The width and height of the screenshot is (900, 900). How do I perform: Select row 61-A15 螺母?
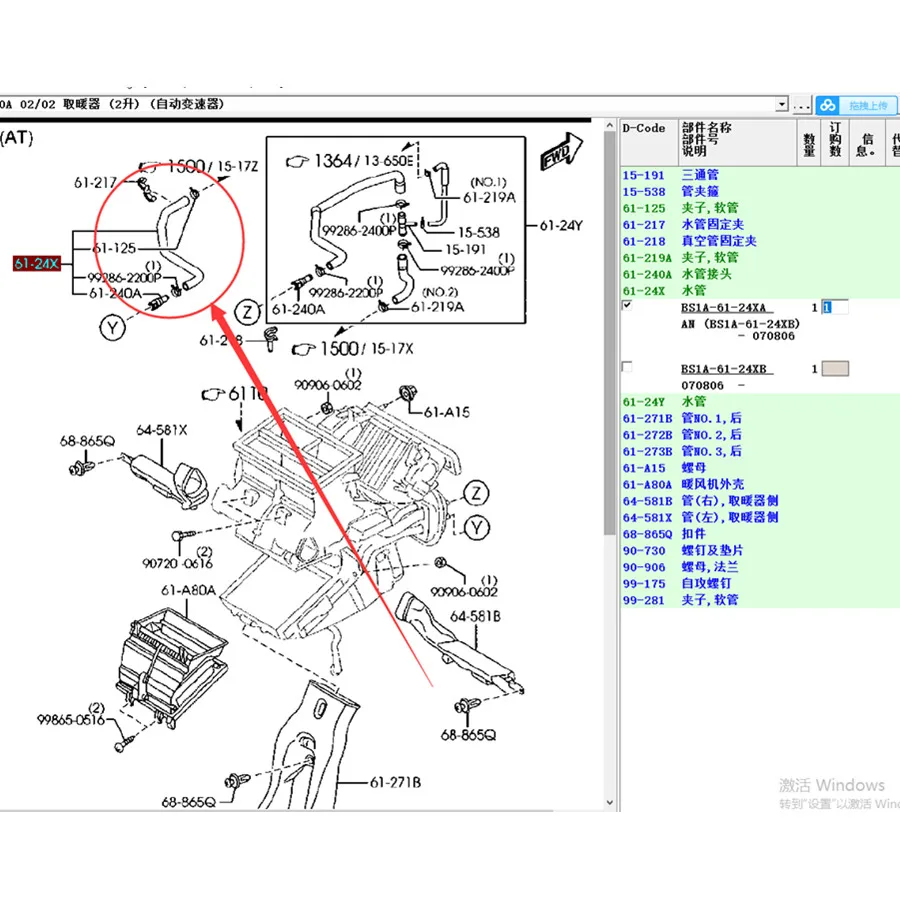[x=760, y=468]
